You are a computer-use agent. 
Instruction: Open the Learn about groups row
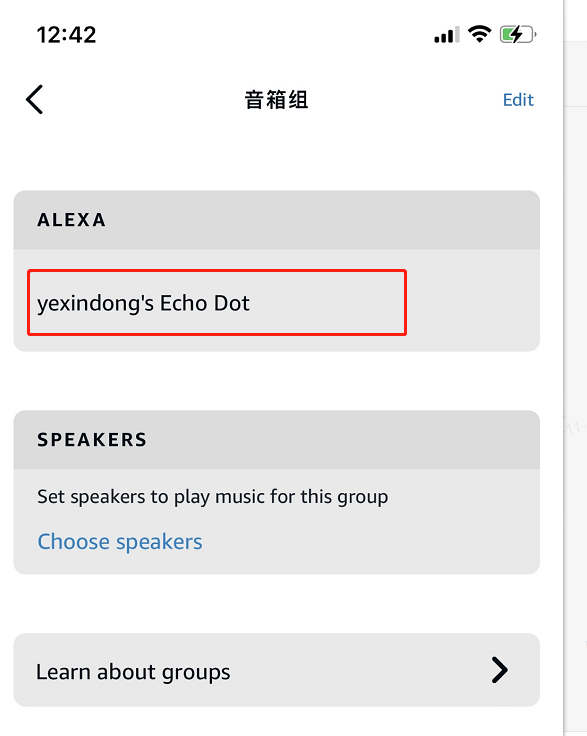coord(276,670)
